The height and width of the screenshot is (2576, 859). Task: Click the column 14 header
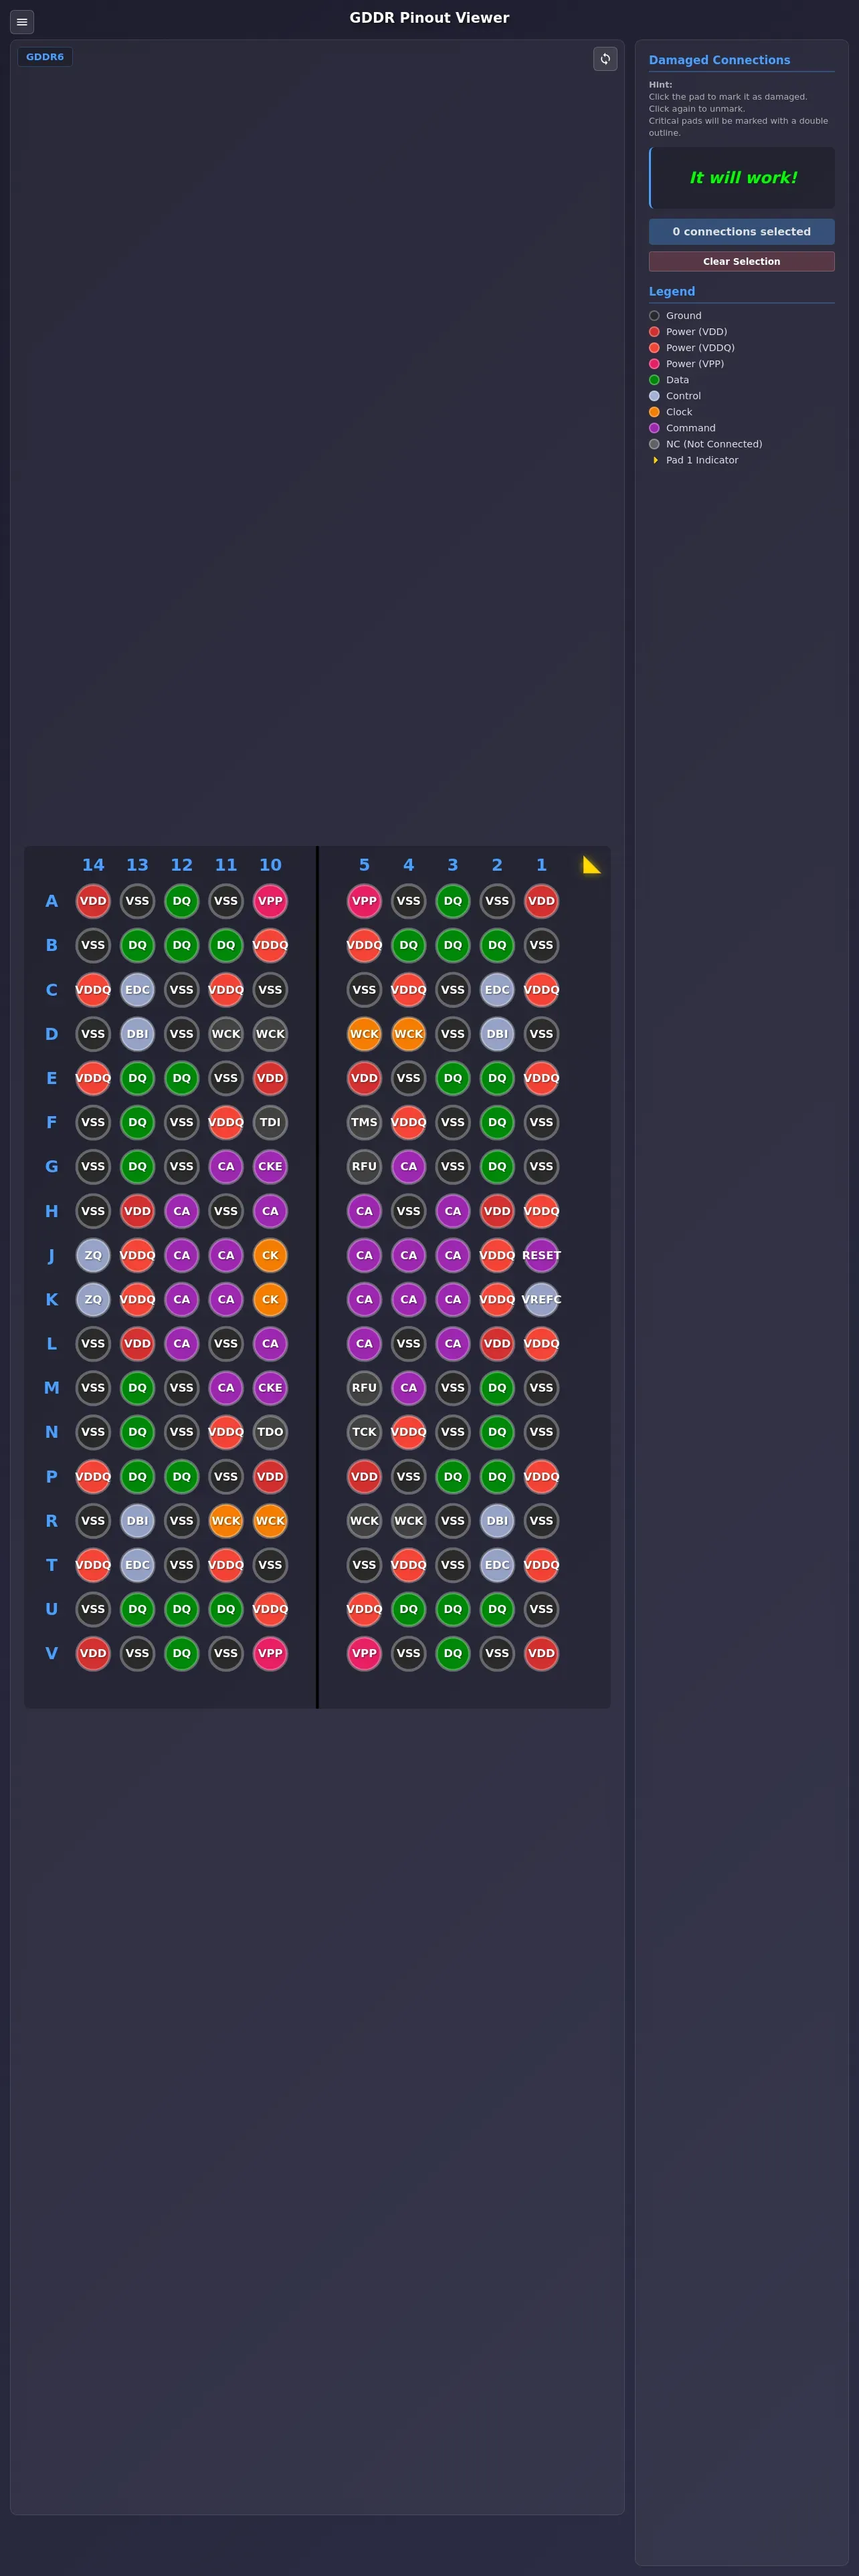[93, 865]
